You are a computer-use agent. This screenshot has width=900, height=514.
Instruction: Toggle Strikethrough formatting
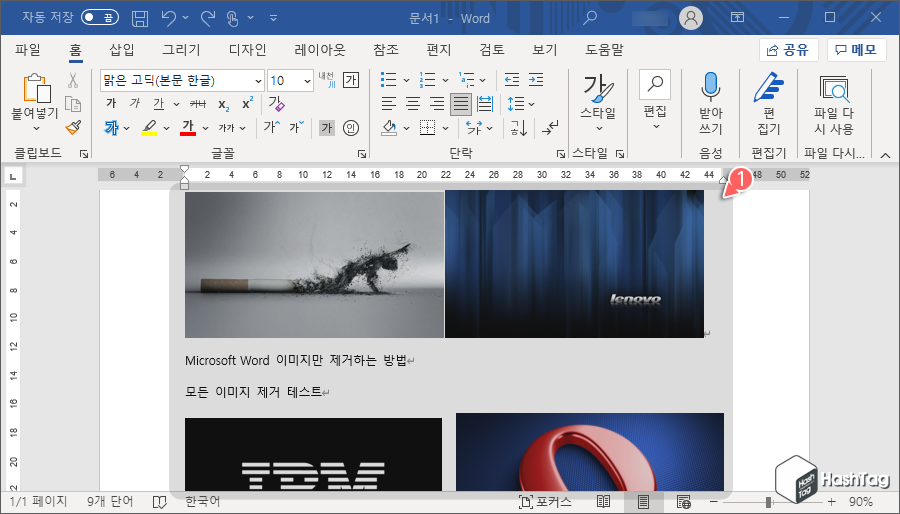198,104
